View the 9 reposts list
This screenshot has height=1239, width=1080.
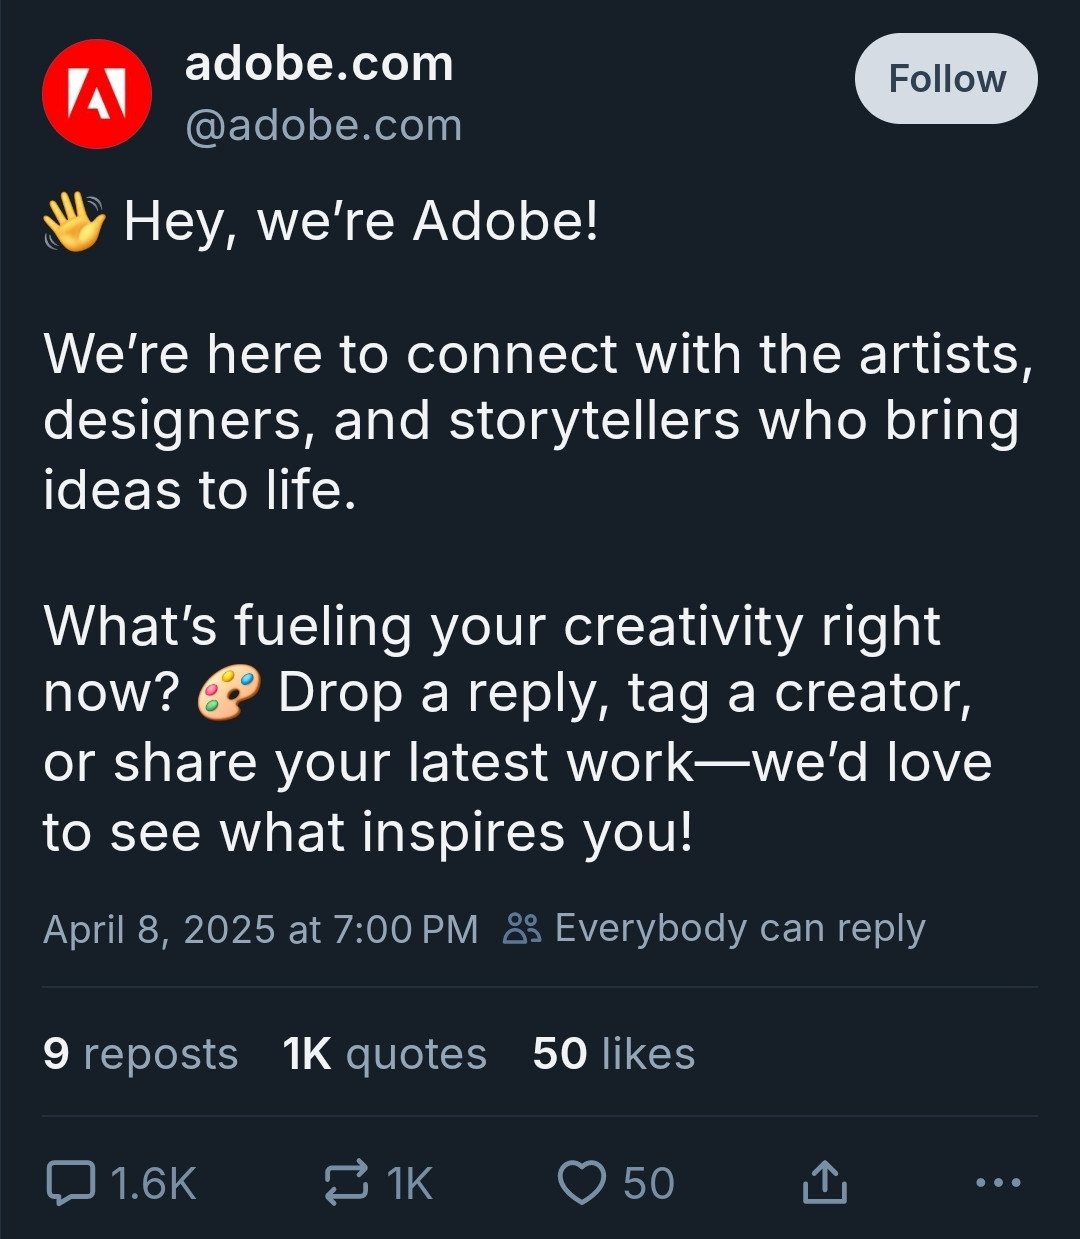(141, 1054)
